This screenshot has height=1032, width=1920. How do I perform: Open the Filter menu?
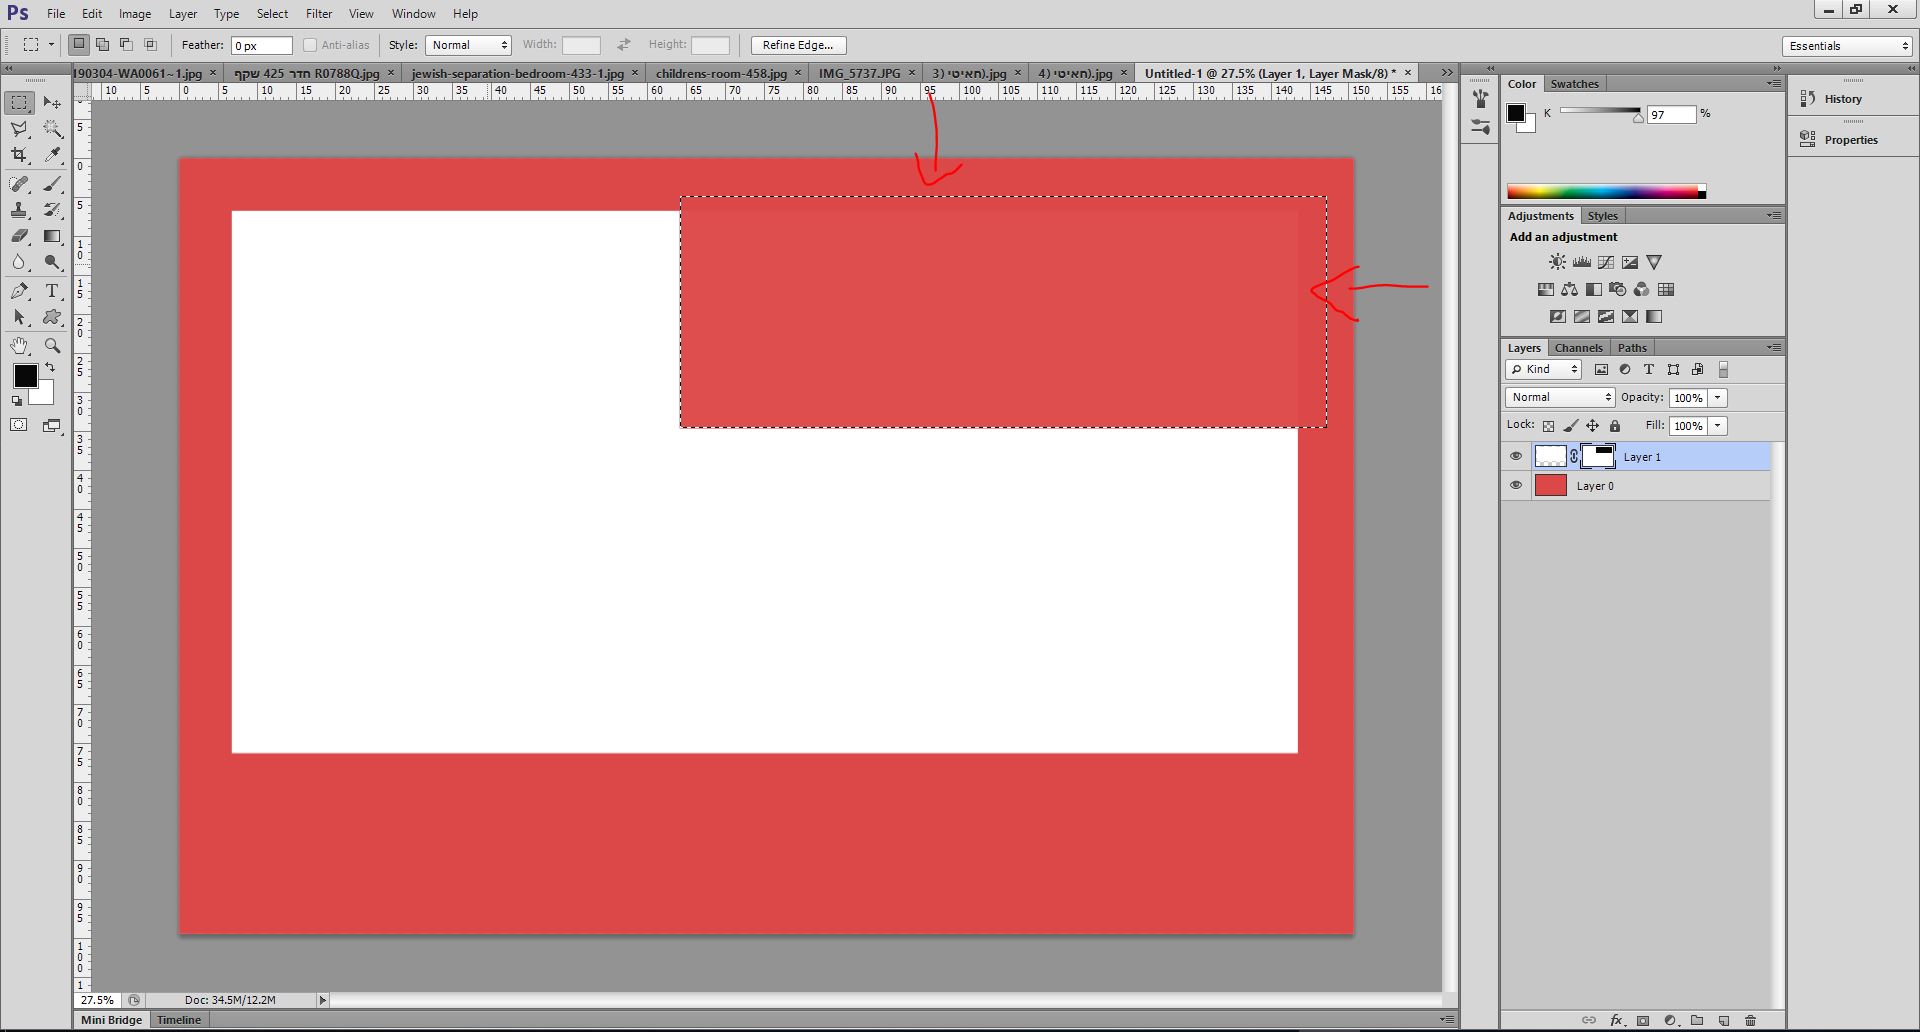point(319,14)
